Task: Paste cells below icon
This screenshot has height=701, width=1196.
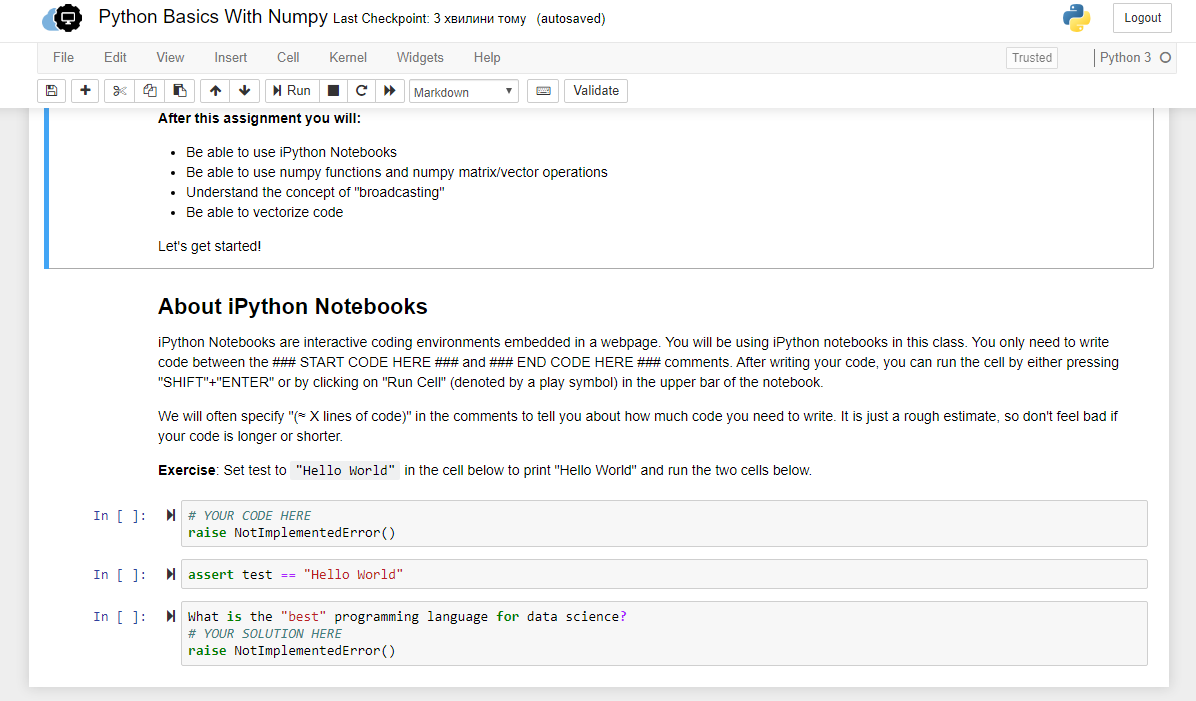Action: (180, 91)
